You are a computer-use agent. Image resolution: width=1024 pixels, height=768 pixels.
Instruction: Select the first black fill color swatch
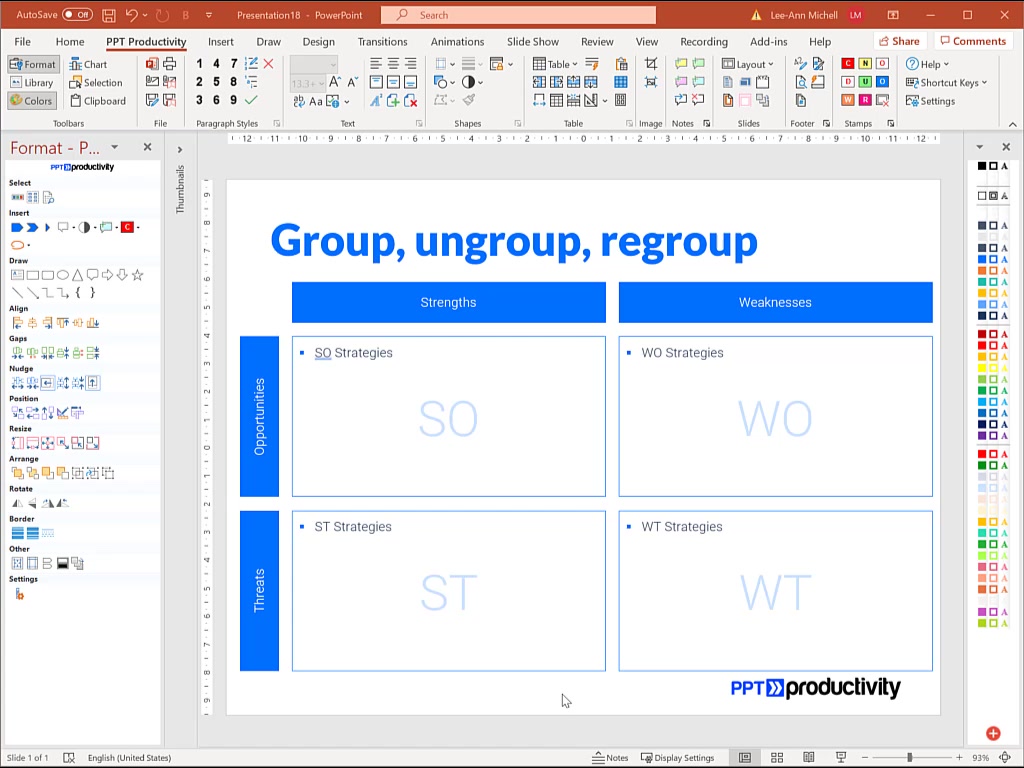pyautogui.click(x=982, y=166)
